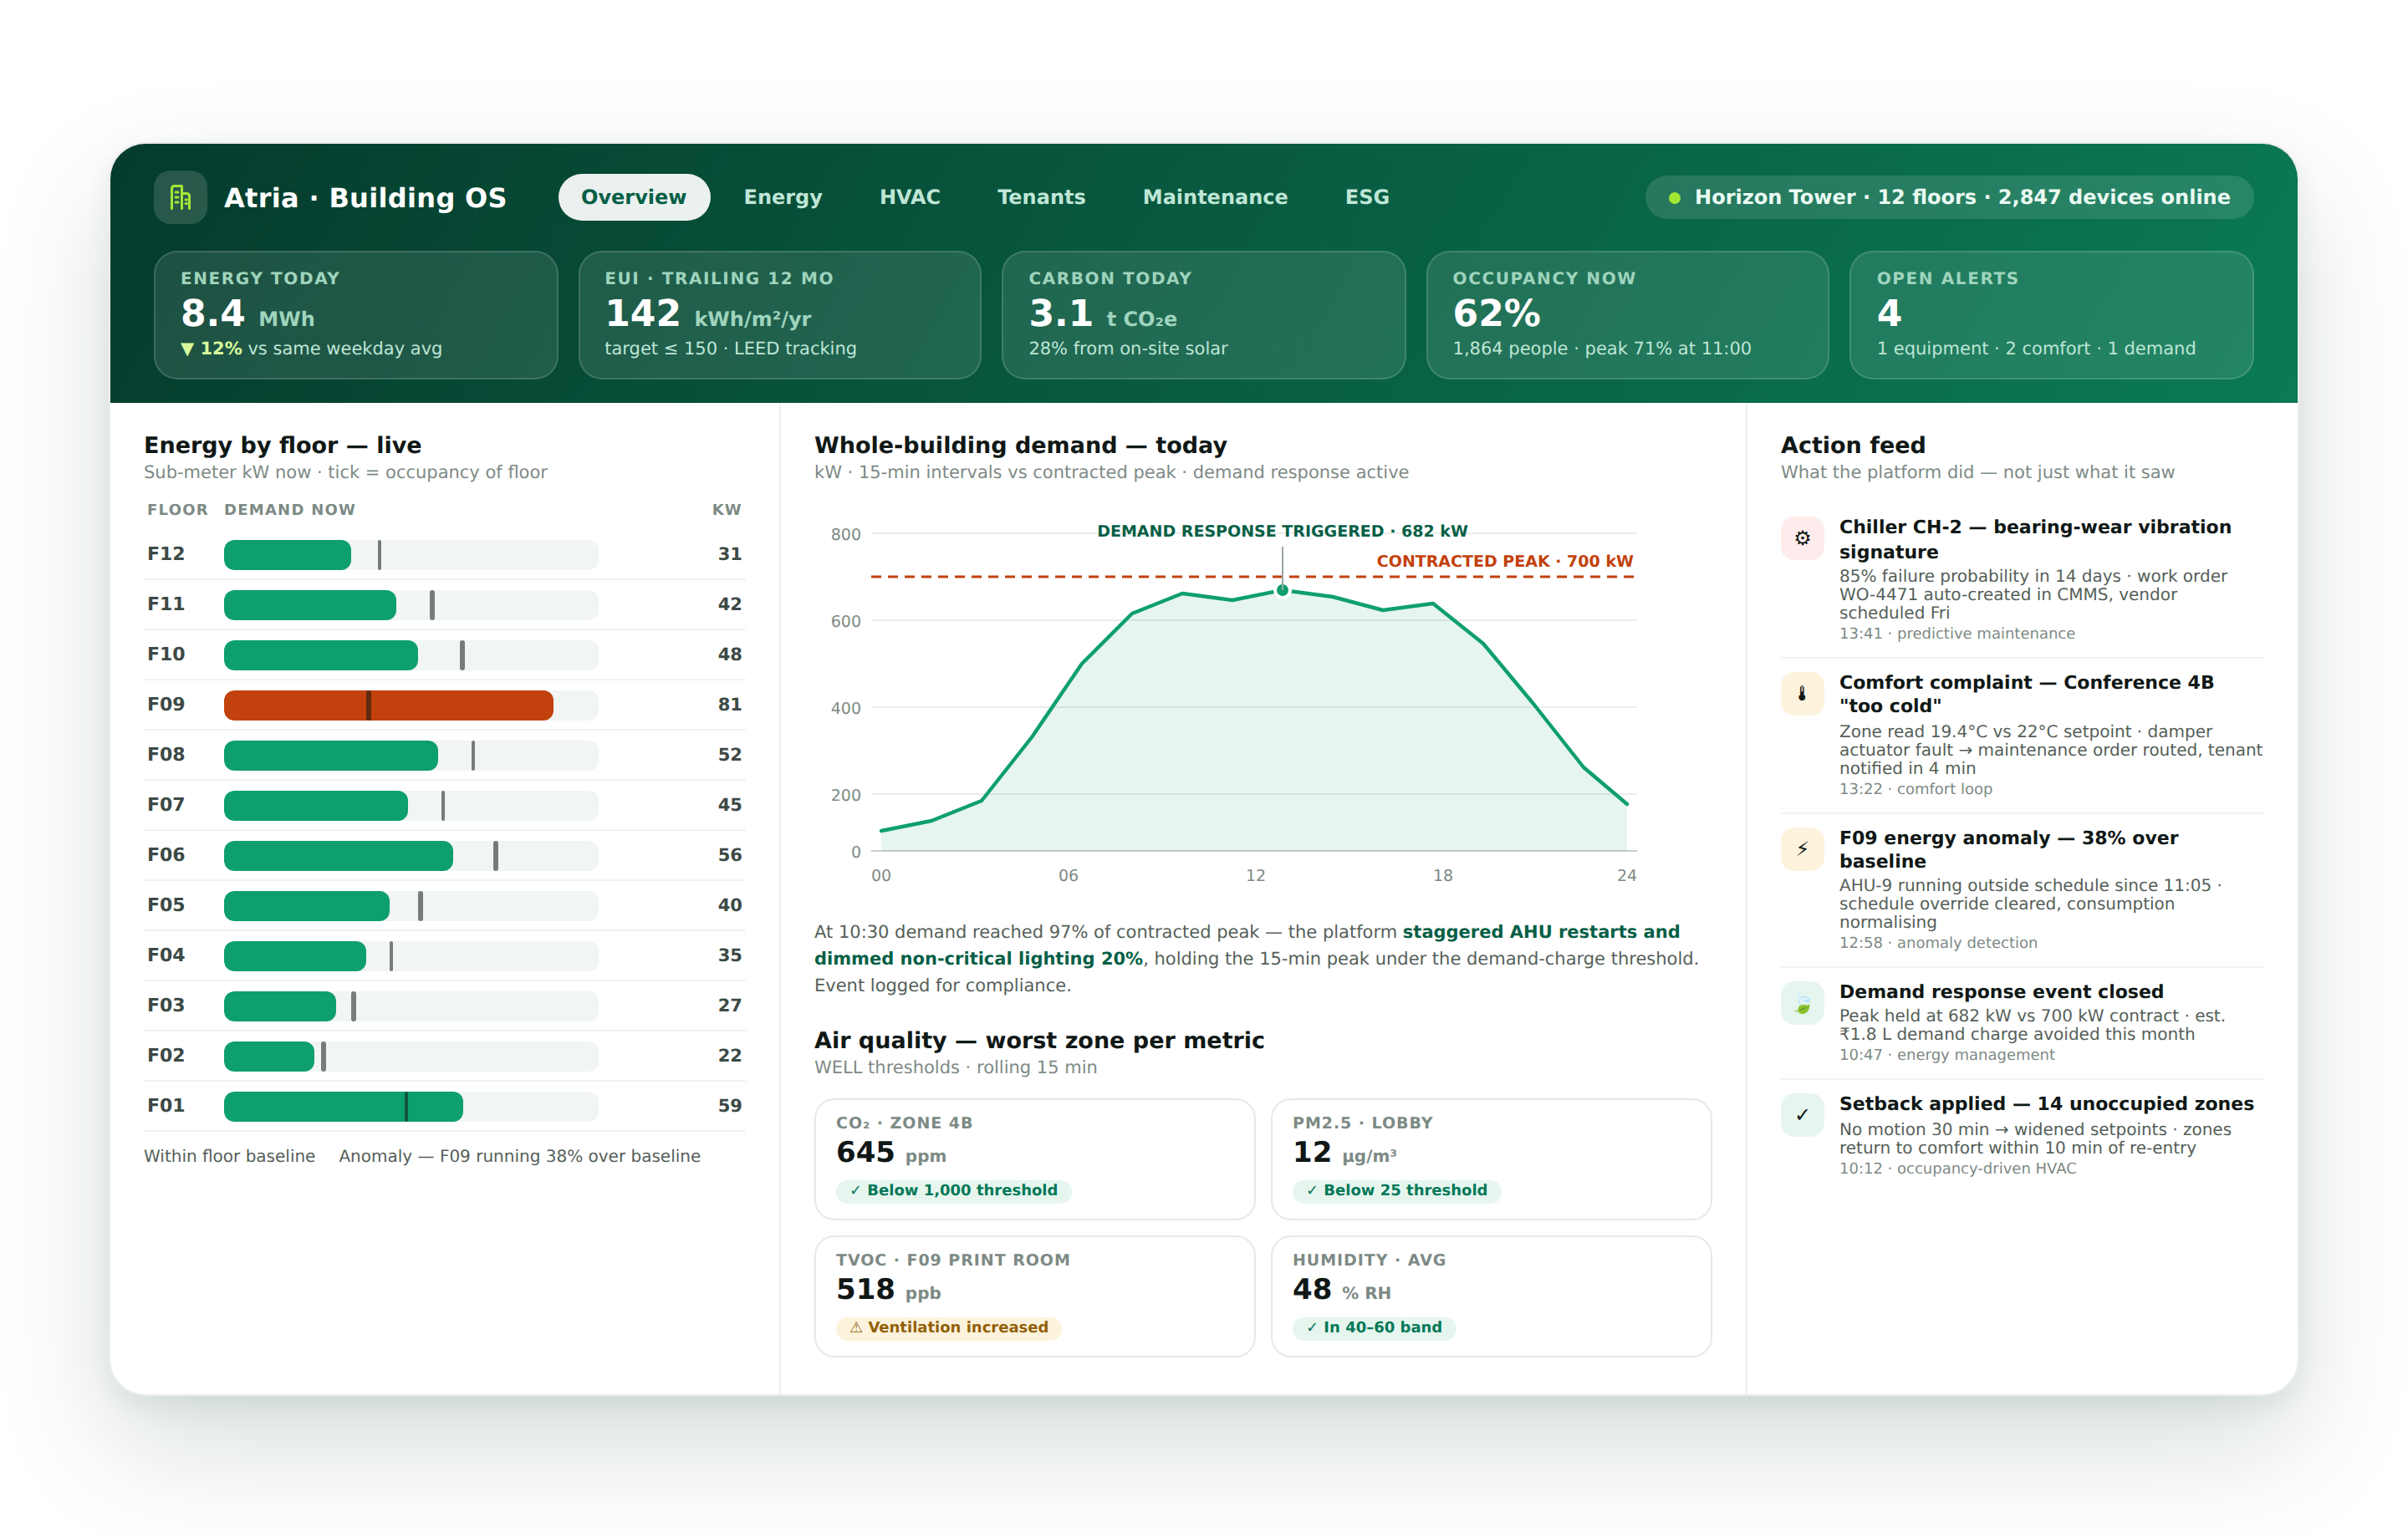
Task: Open the Demand response event closed item
Action: tap(2022, 1022)
